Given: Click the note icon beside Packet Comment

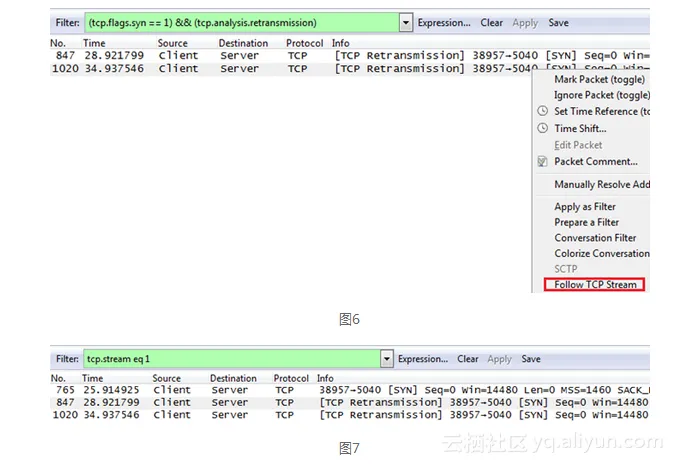Looking at the screenshot, I should tap(543, 161).
